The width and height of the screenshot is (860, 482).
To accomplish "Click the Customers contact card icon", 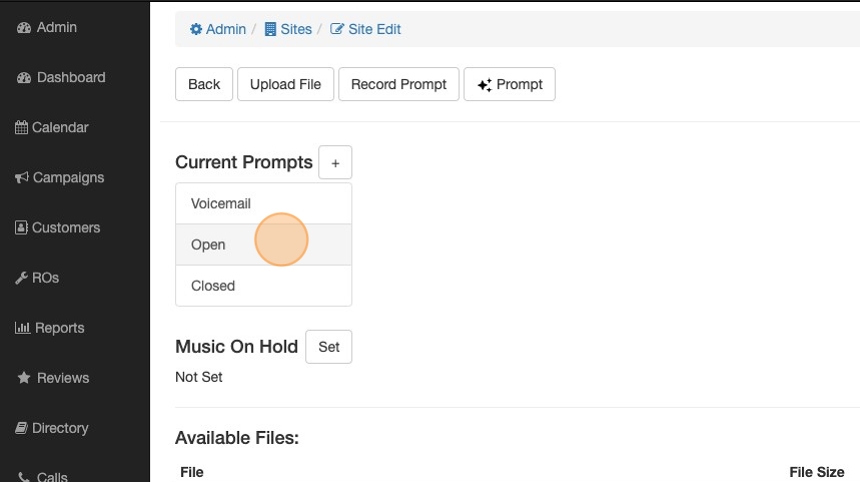I will (22, 228).
